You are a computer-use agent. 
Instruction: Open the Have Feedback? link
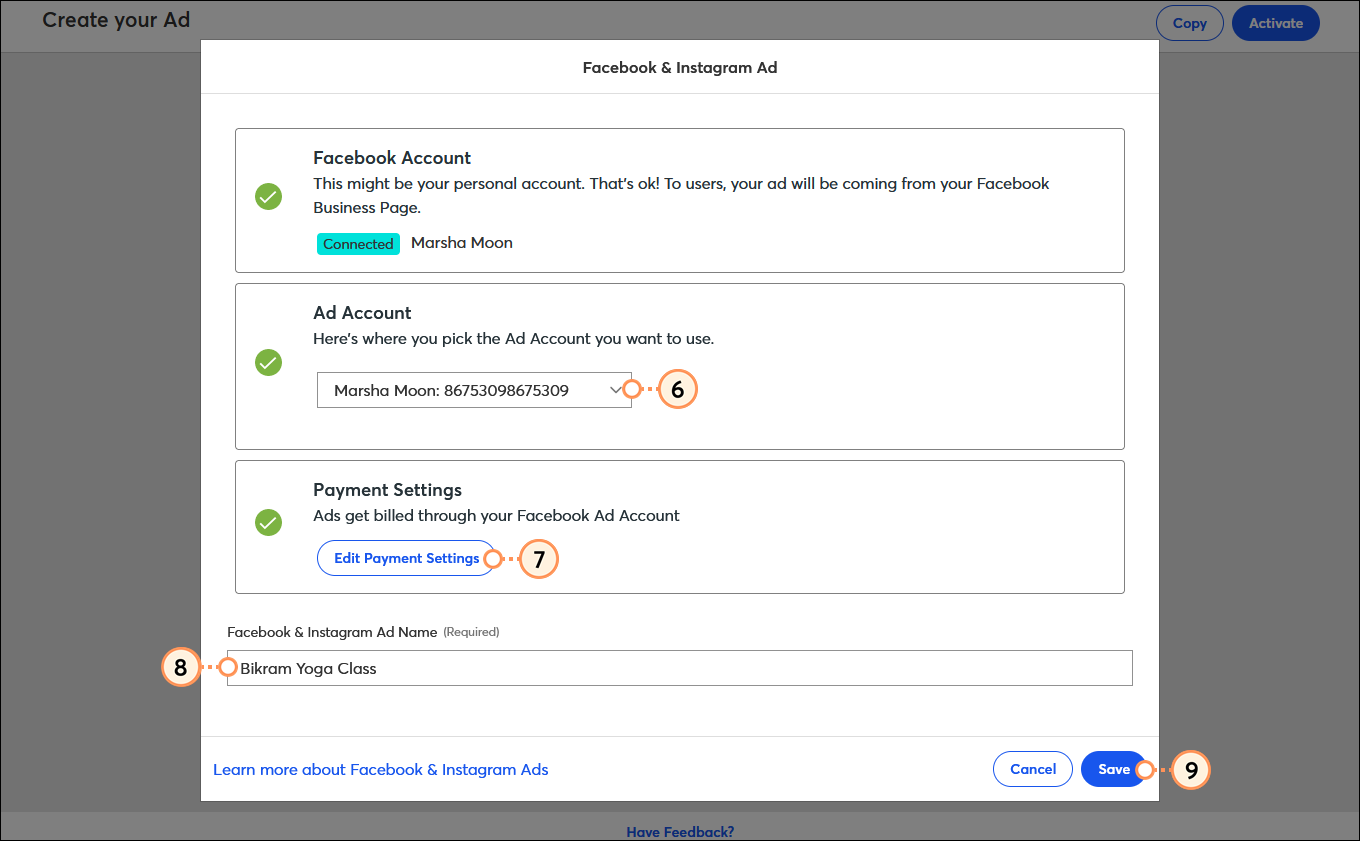tap(680, 832)
